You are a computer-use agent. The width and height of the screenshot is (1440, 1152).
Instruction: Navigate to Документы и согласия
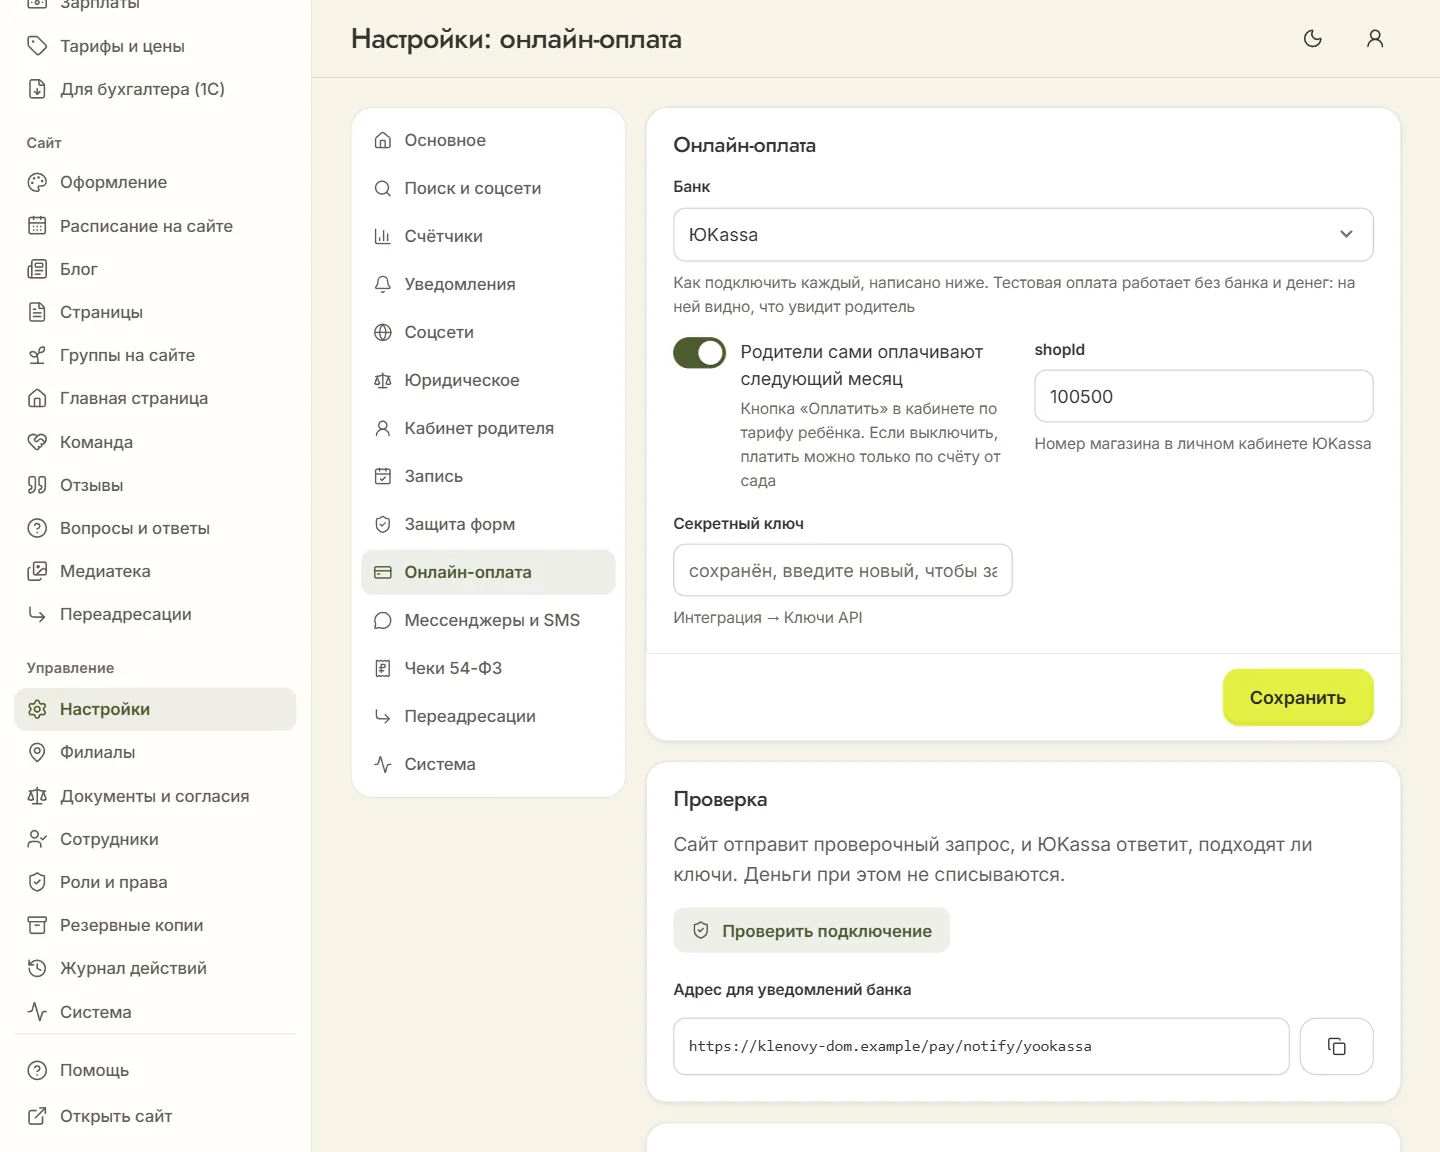155,796
